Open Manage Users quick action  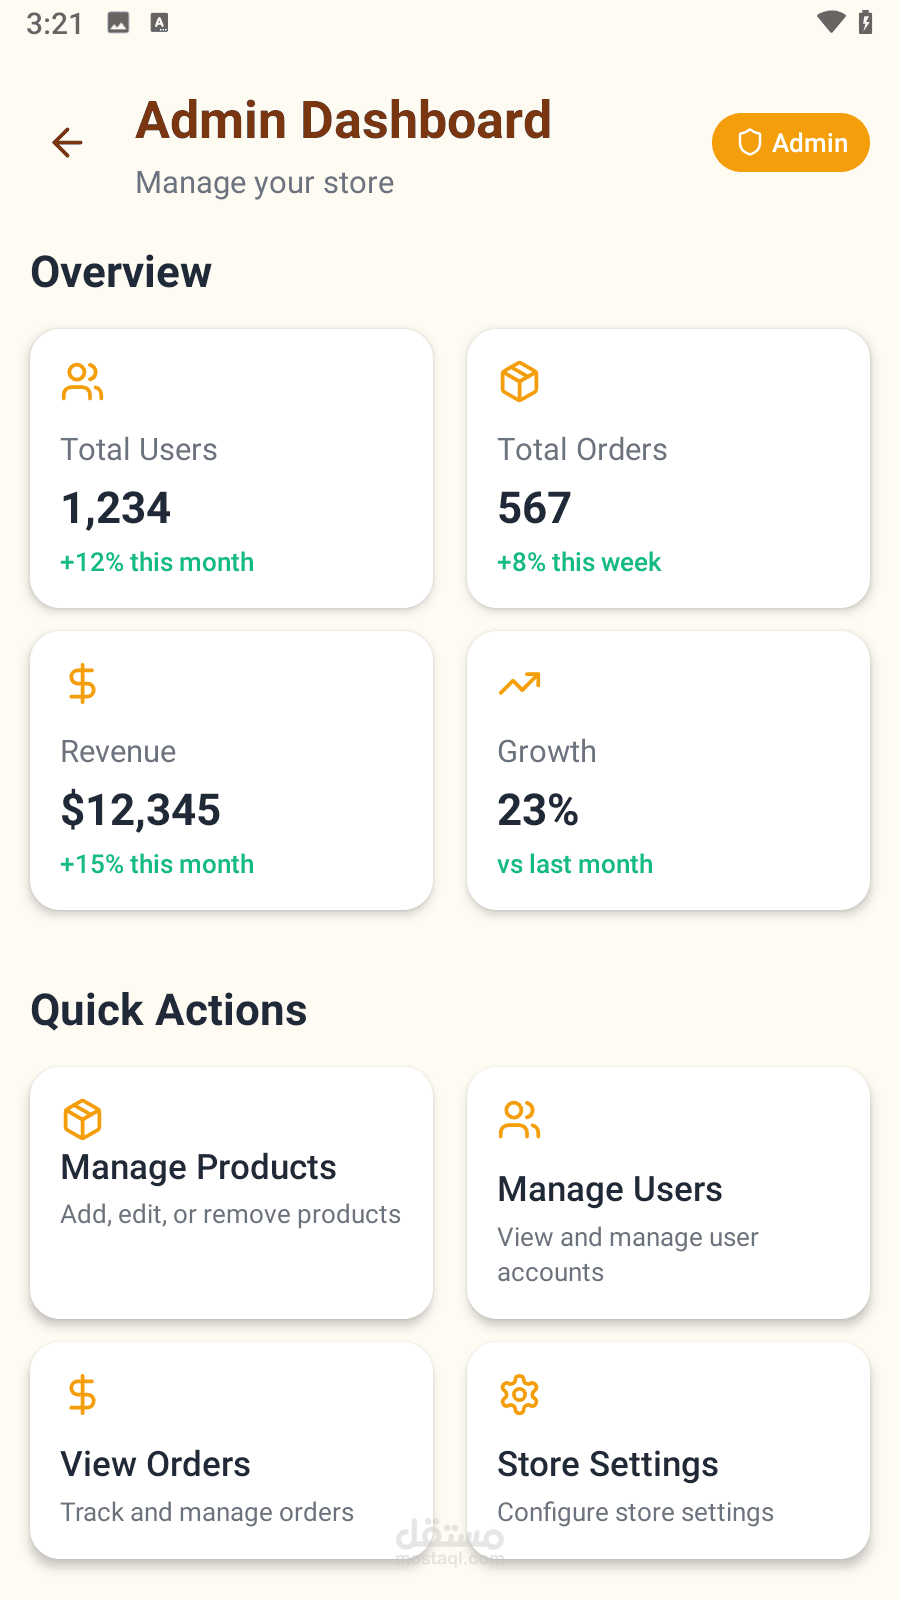click(x=668, y=1192)
